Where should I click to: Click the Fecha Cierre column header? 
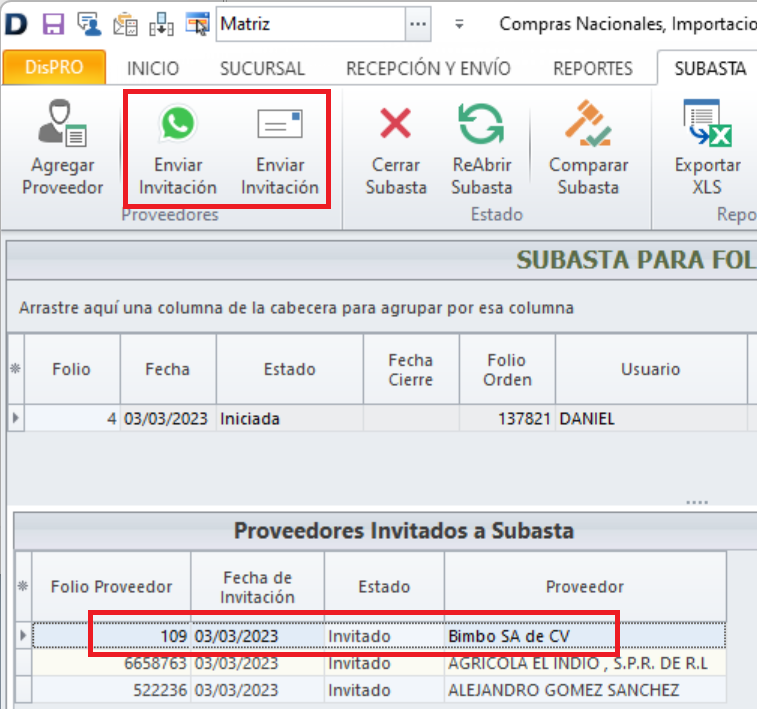pos(411,369)
